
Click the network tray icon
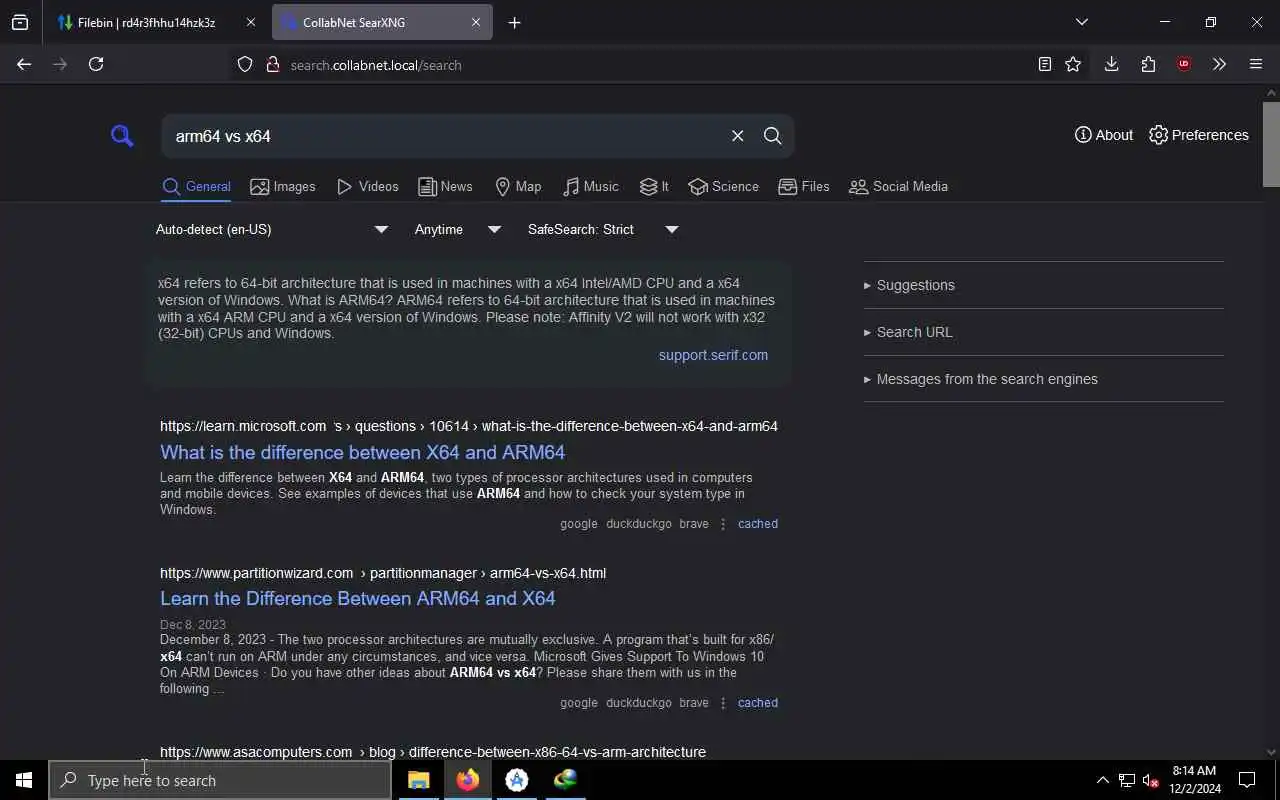(x=1126, y=780)
